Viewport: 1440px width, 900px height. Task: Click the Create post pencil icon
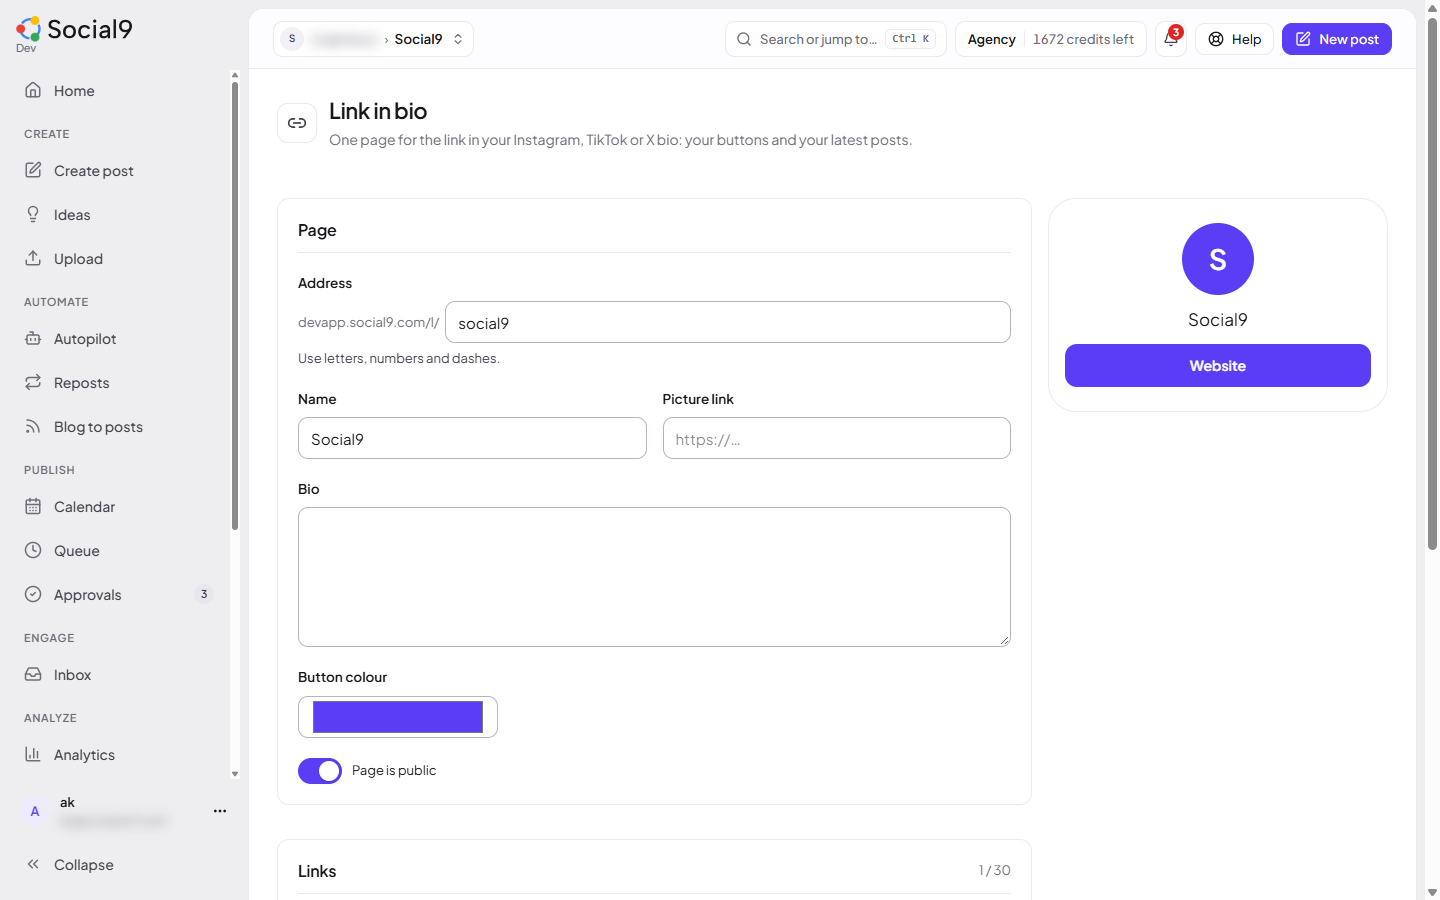(33, 170)
